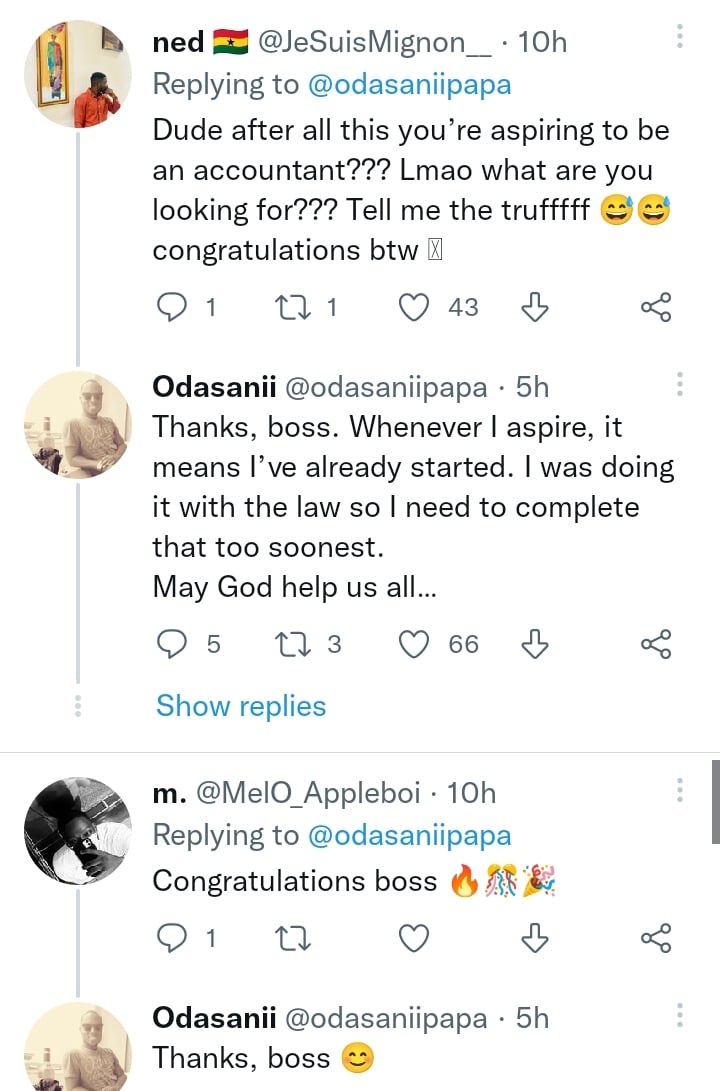Open more options on Odasanii's law tweet

pos(680,384)
